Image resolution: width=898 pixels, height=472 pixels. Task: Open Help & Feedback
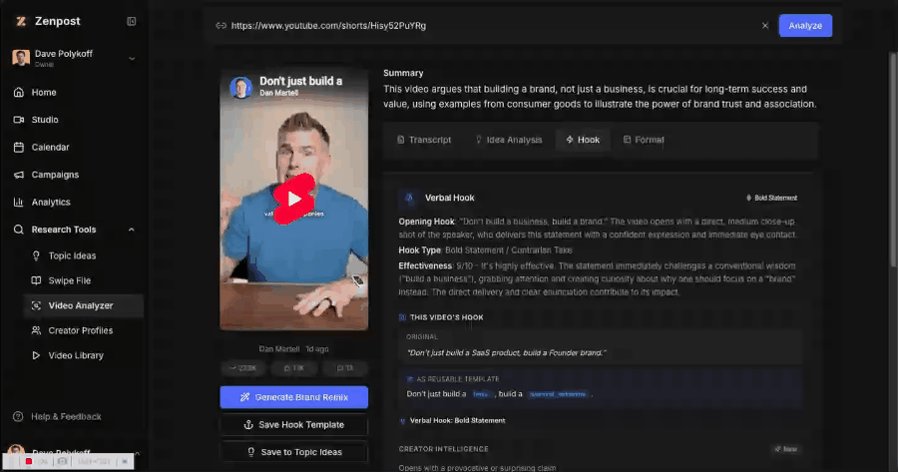(x=66, y=416)
